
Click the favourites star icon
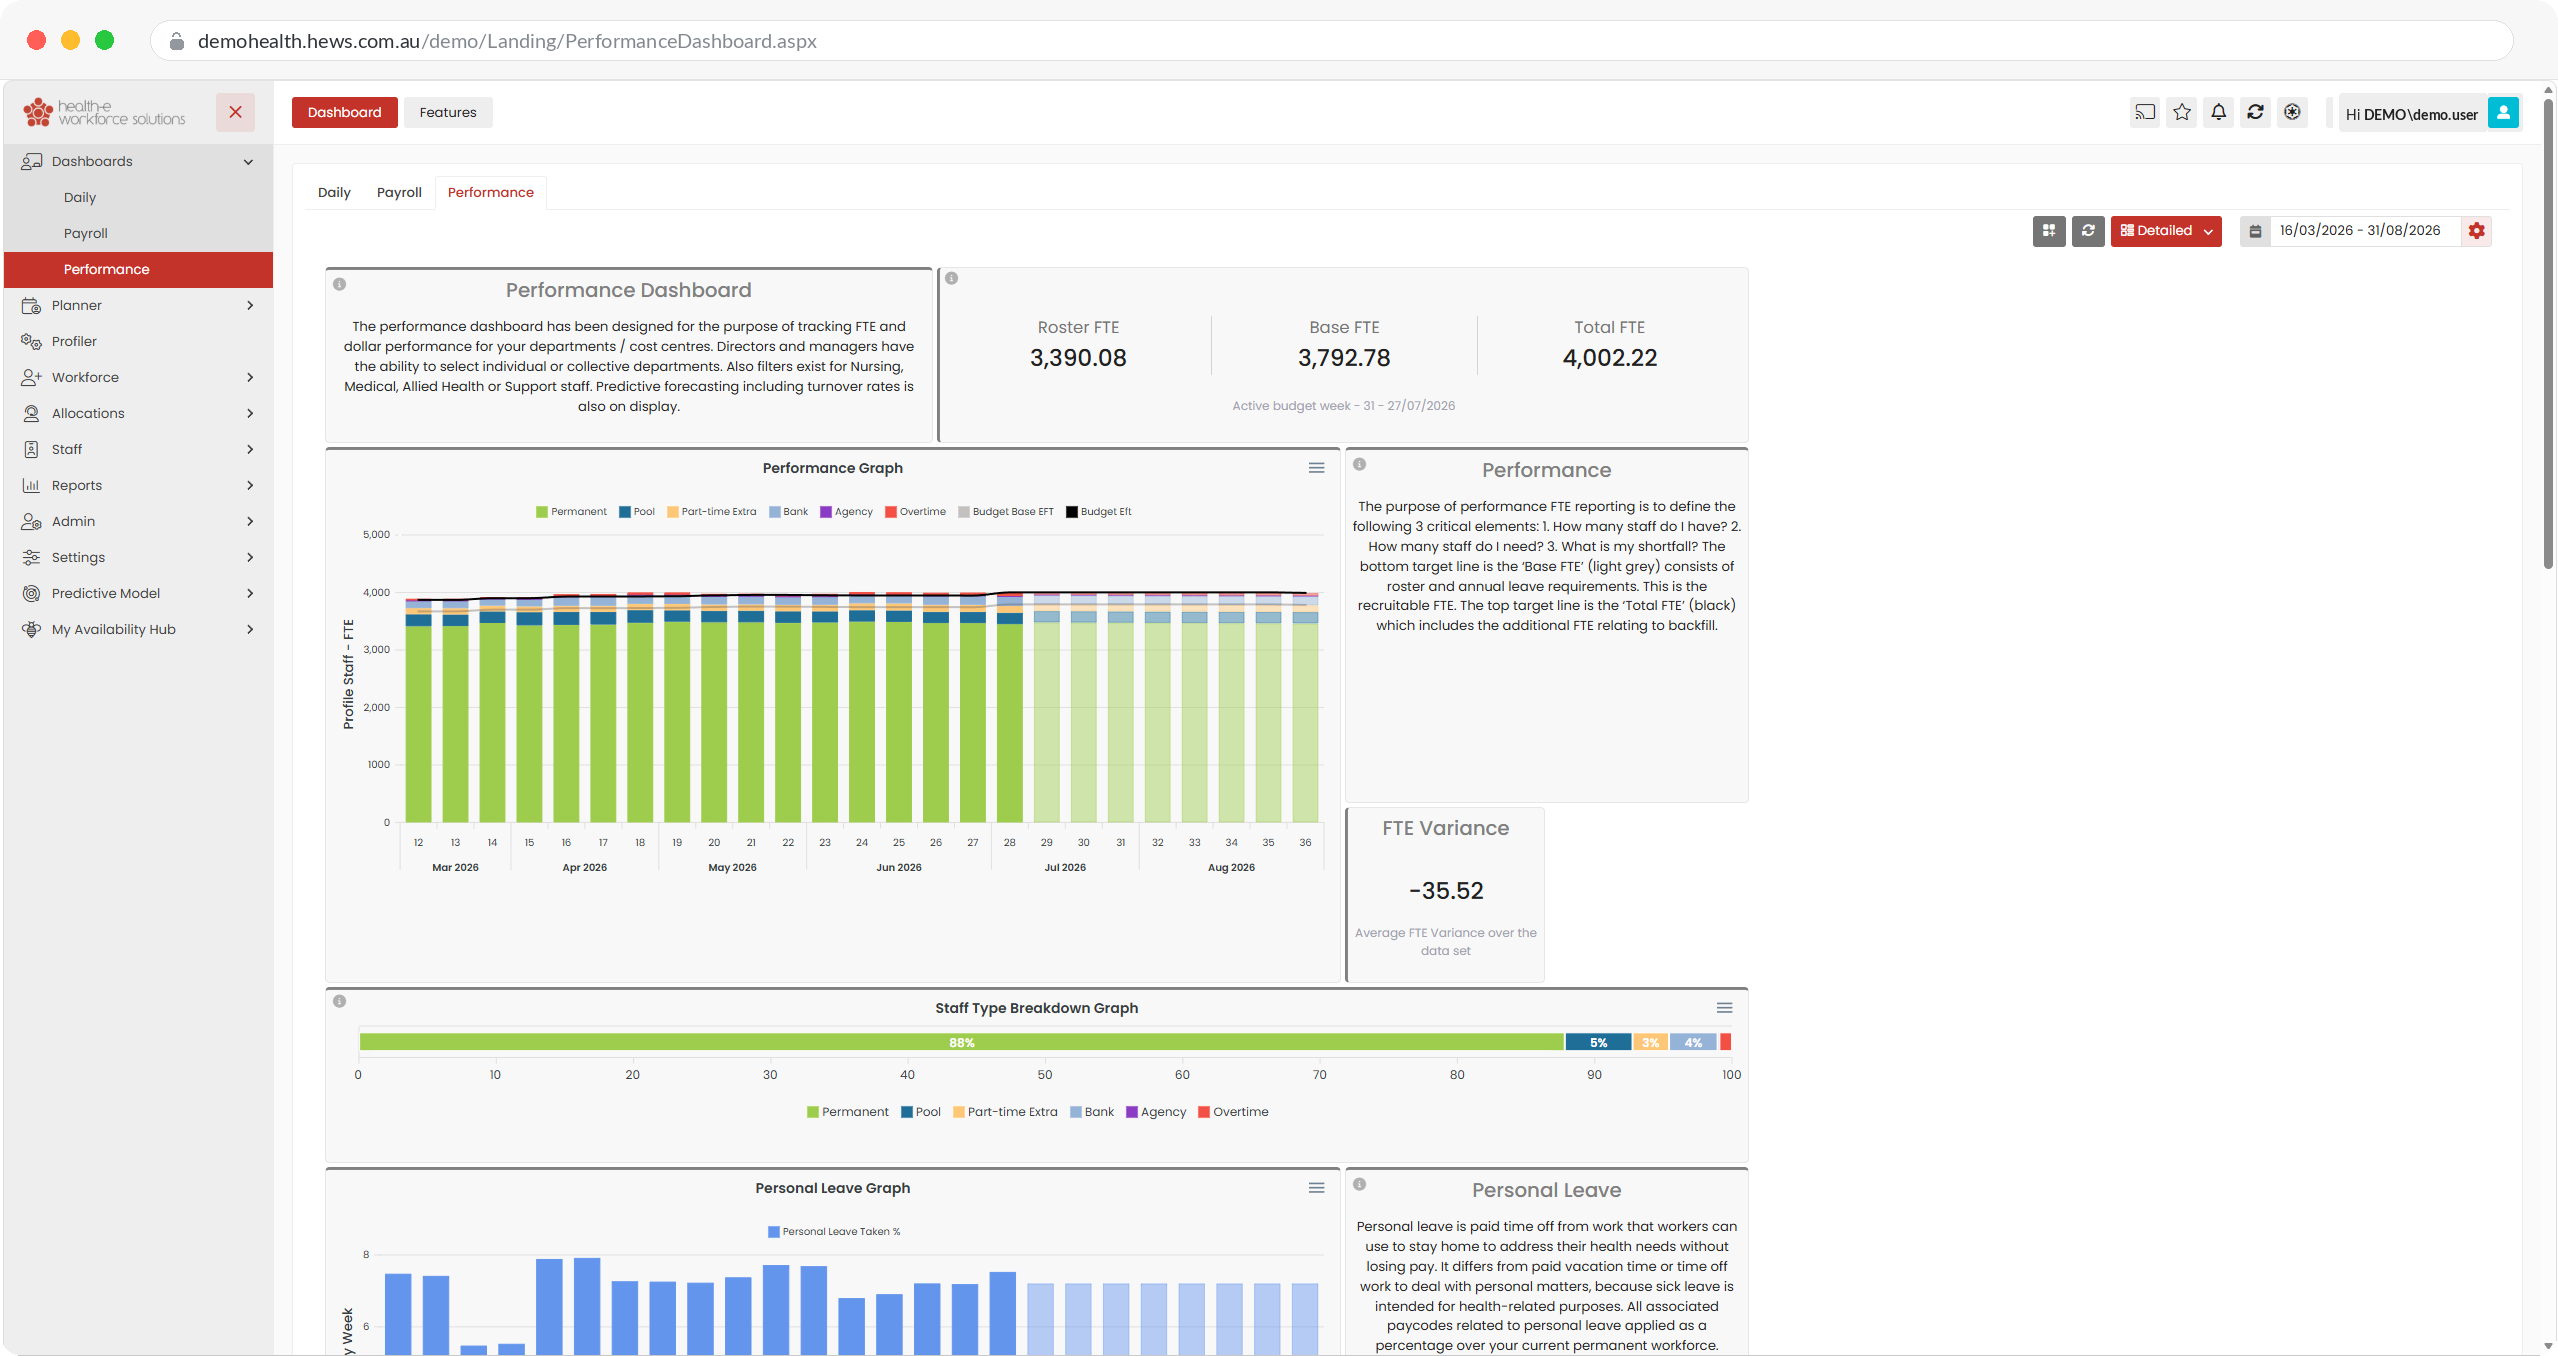(2181, 112)
